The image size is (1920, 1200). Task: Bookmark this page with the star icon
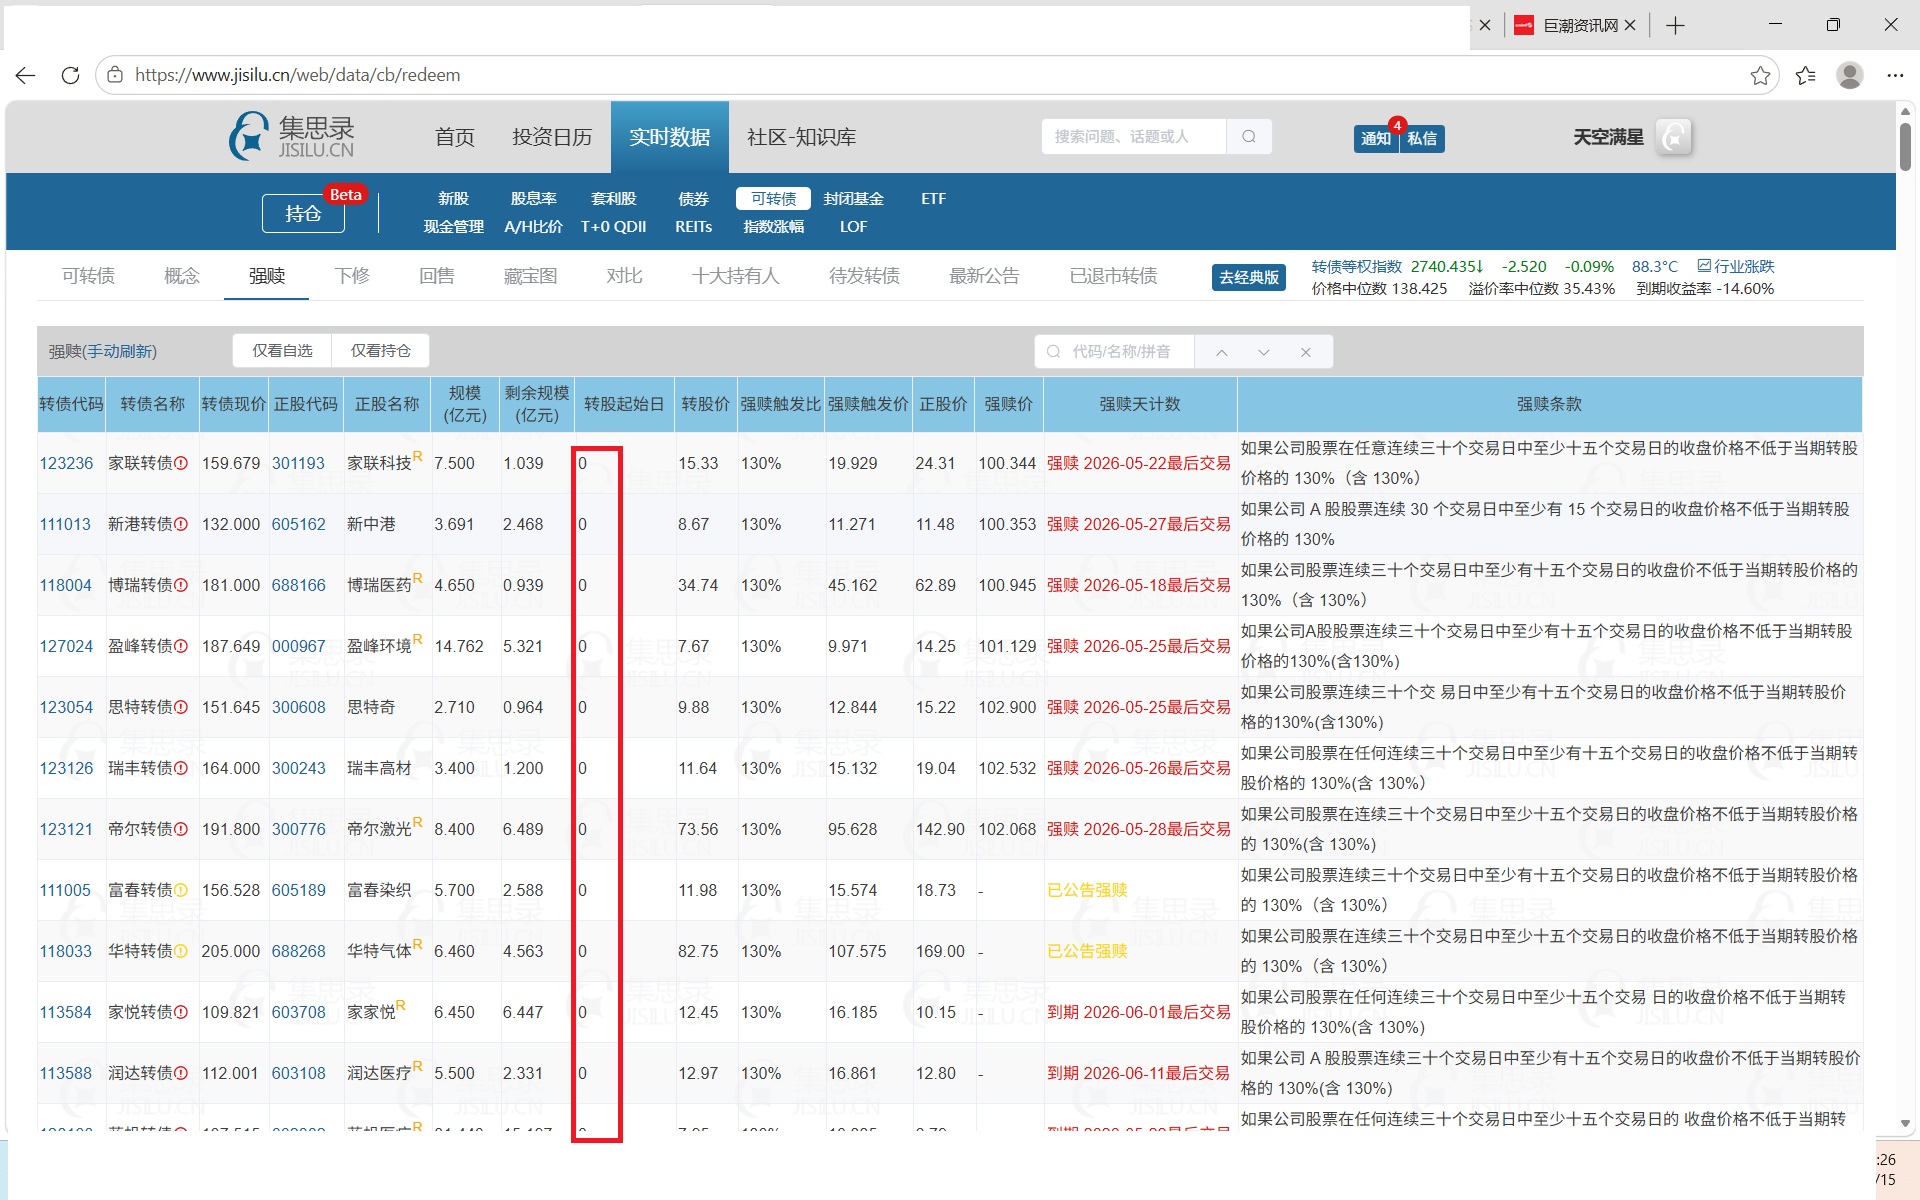(1760, 76)
